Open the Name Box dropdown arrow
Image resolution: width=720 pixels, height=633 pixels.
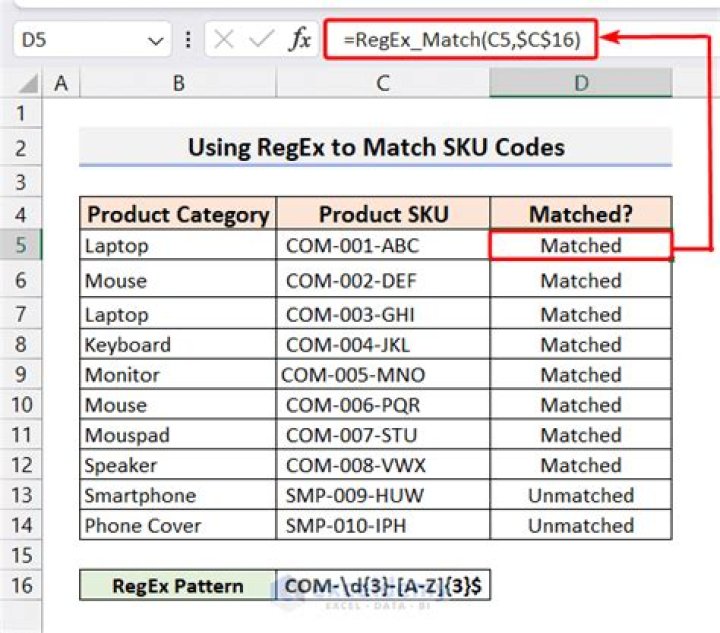coord(156,41)
